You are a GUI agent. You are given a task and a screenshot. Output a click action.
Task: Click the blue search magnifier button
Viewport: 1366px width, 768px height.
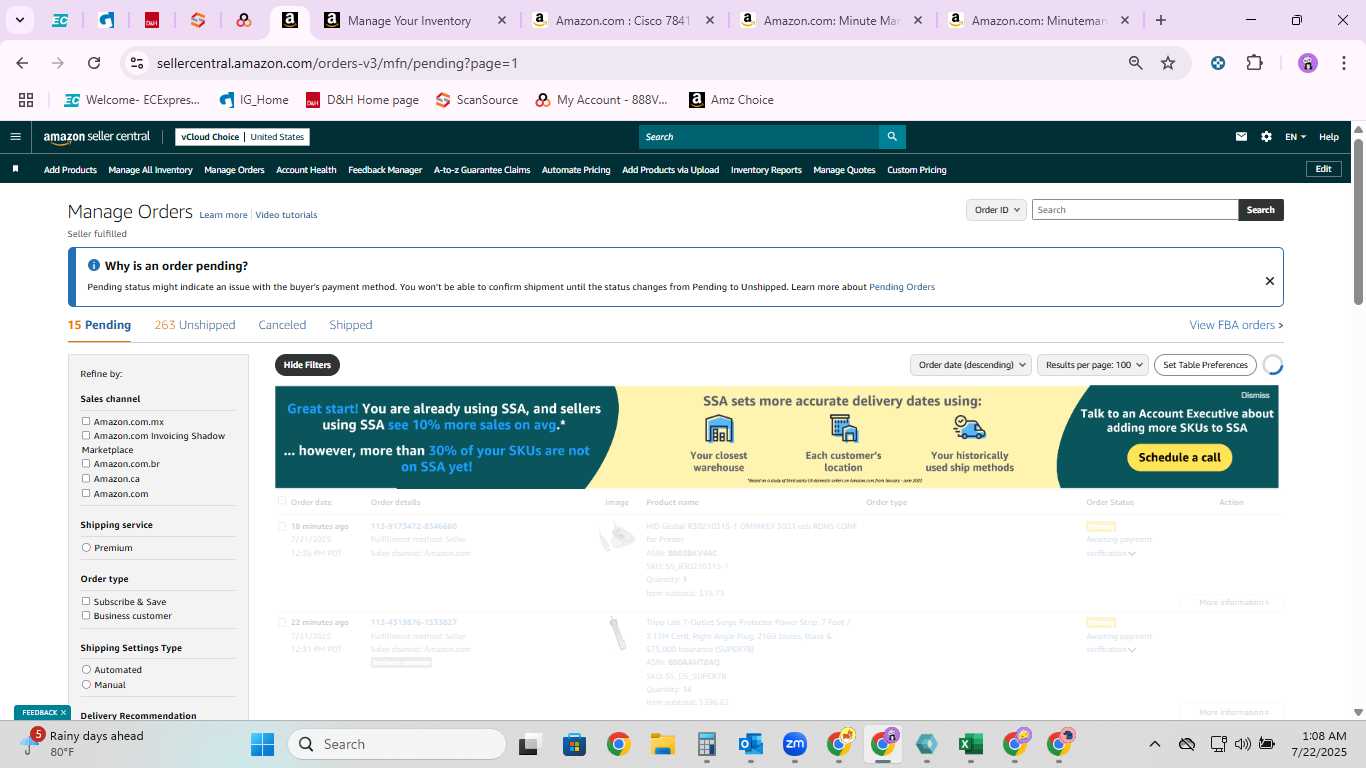pos(892,137)
